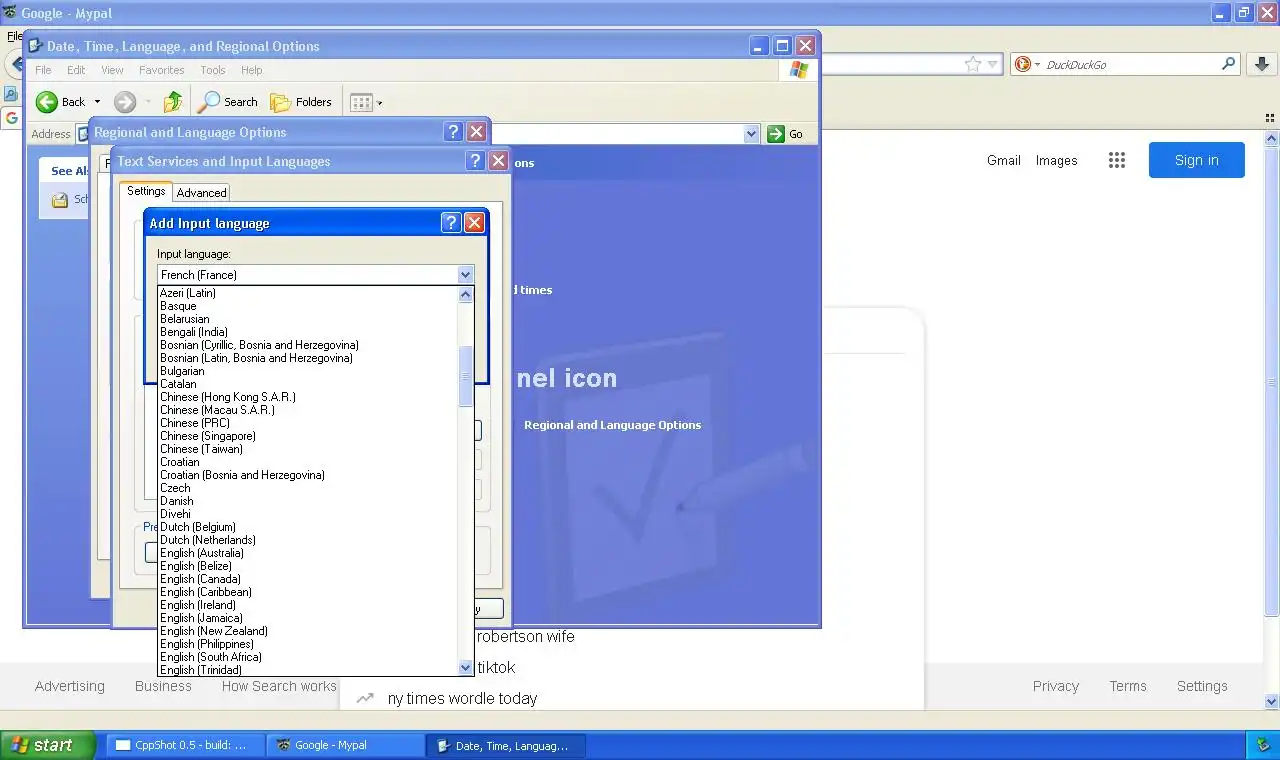Select Basque in the language list
Screen dimensions: 1280x760
pyautogui.click(x=308, y=306)
